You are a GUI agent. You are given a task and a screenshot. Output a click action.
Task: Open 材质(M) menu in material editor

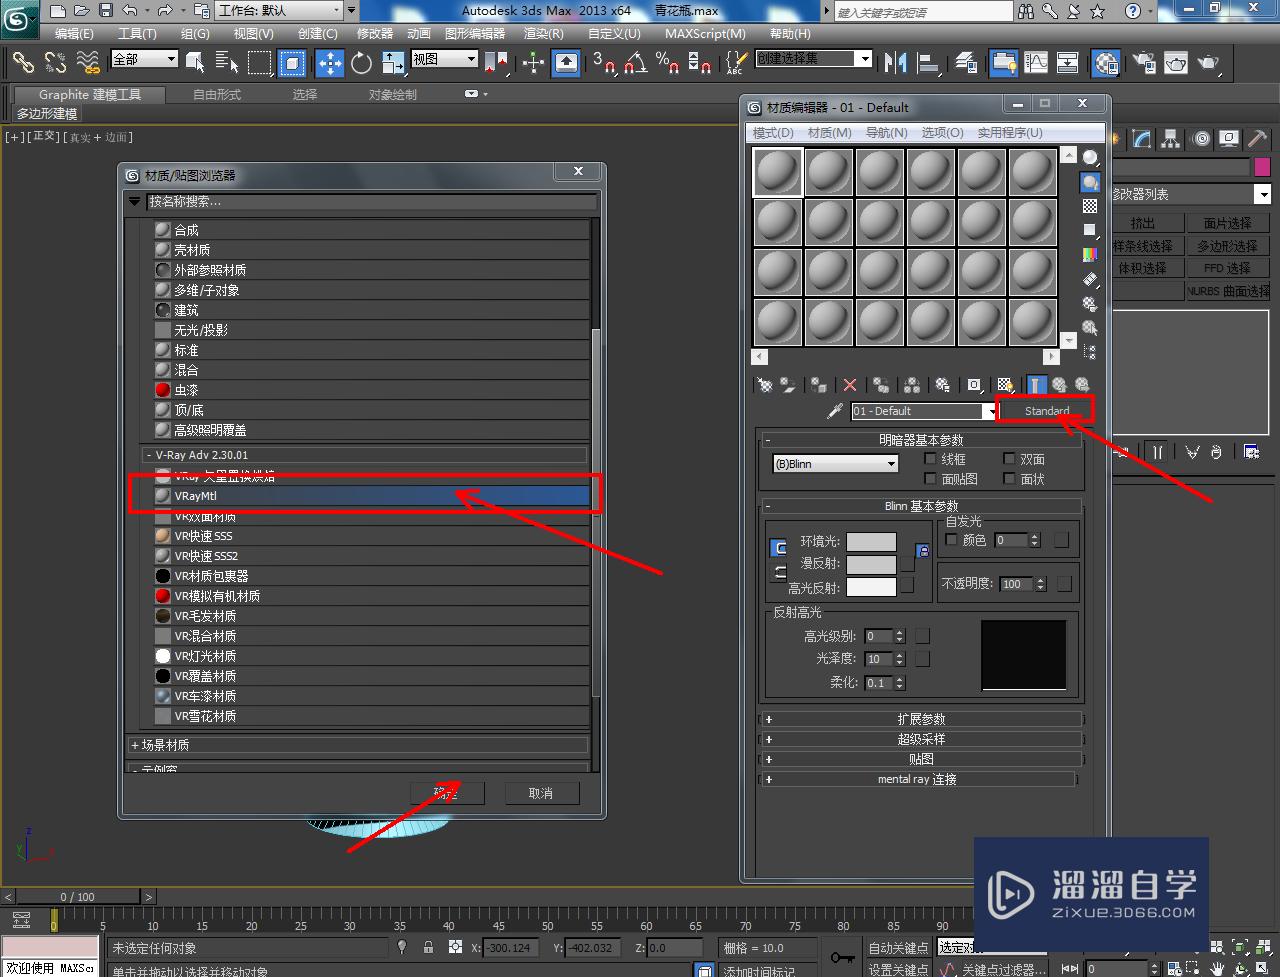(829, 132)
